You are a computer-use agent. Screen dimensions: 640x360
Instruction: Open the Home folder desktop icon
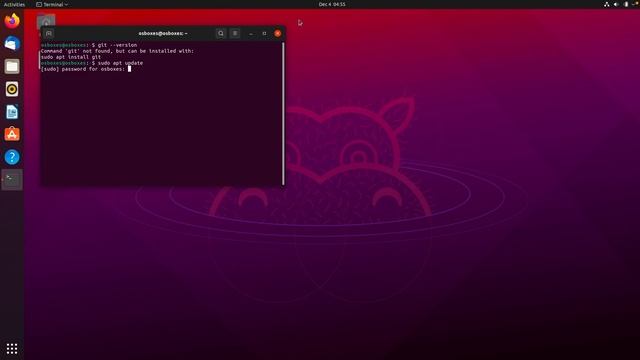pyautogui.click(x=46, y=20)
